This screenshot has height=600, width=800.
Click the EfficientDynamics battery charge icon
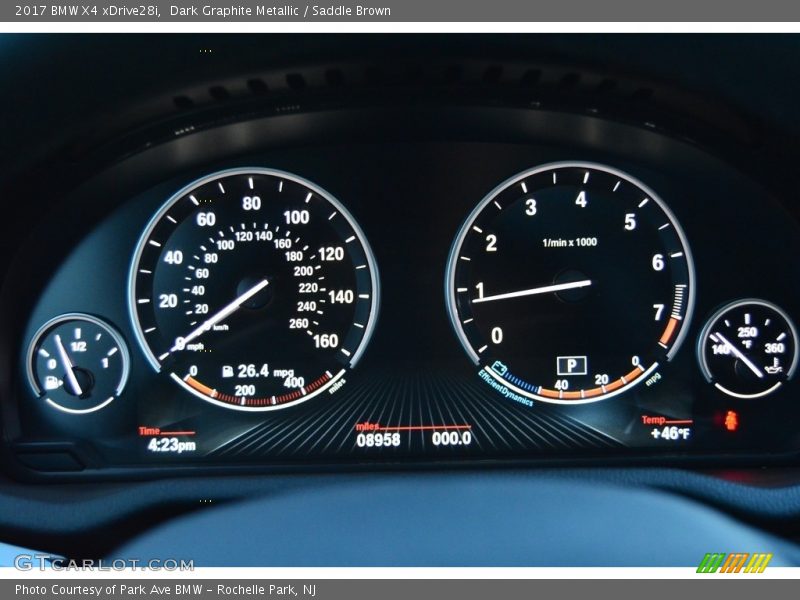(x=499, y=367)
